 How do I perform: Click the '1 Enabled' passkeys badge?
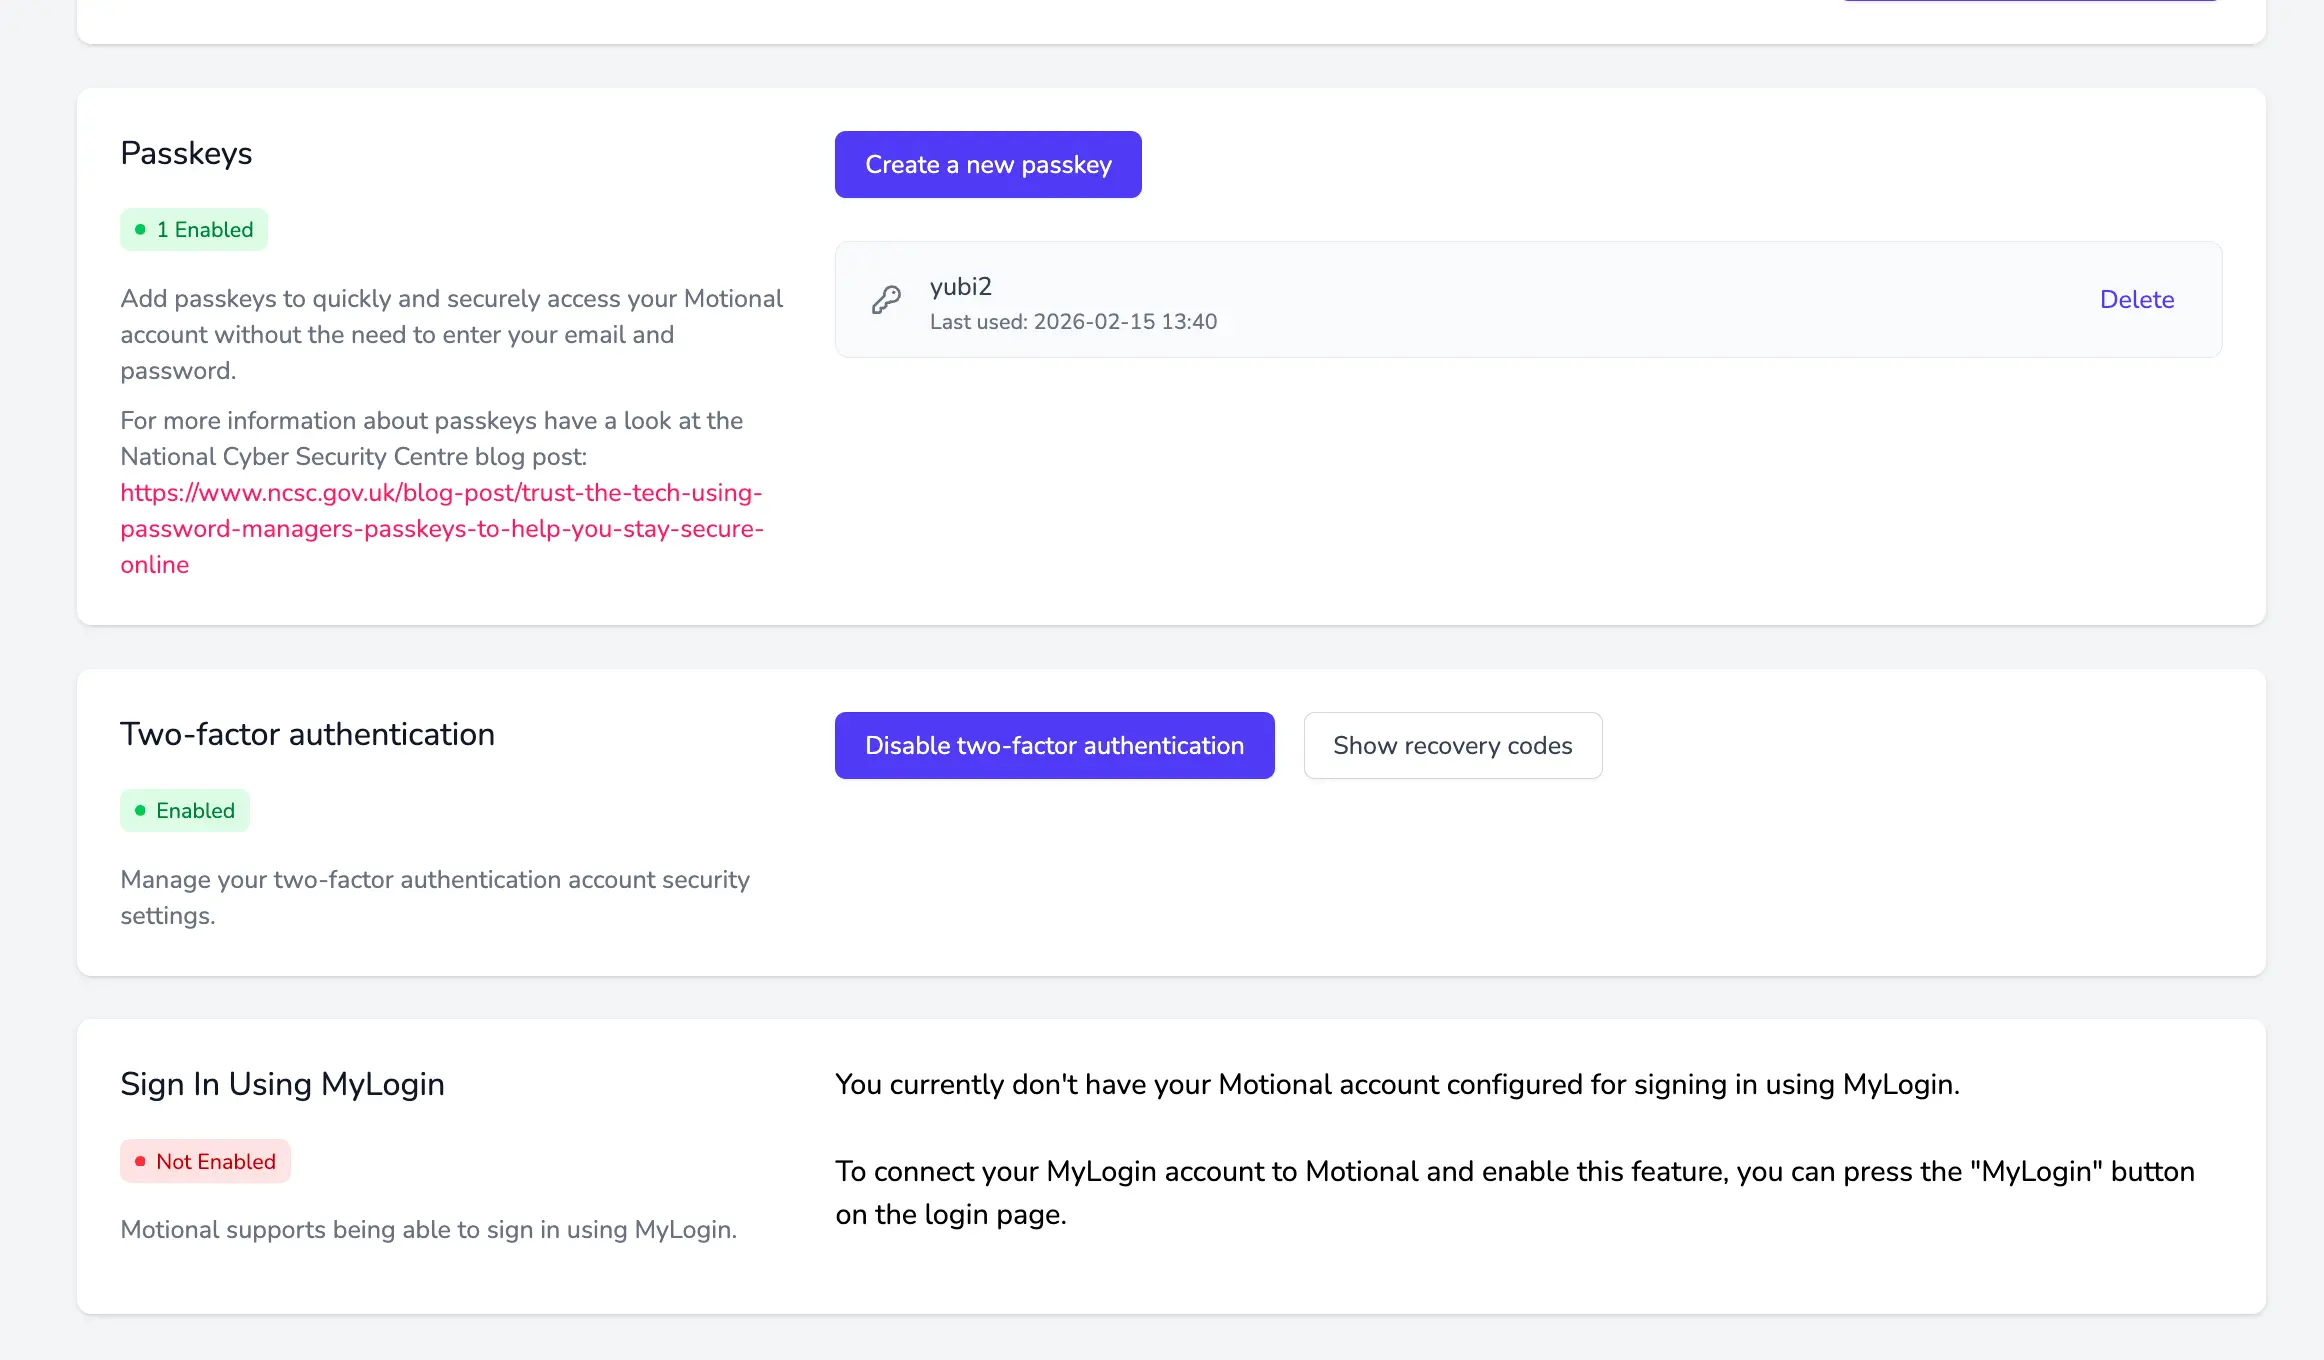[x=194, y=229]
